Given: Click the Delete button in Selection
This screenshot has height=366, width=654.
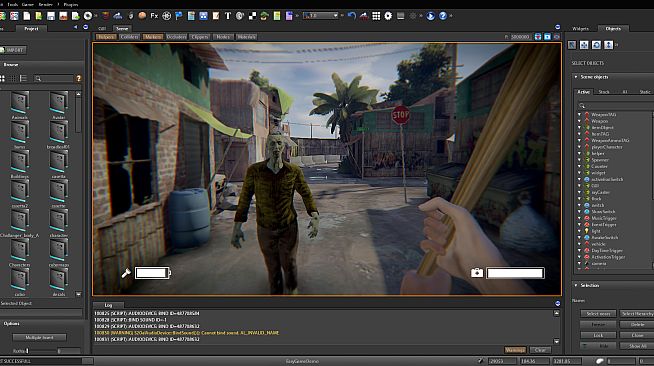Looking at the screenshot, I should (637, 324).
